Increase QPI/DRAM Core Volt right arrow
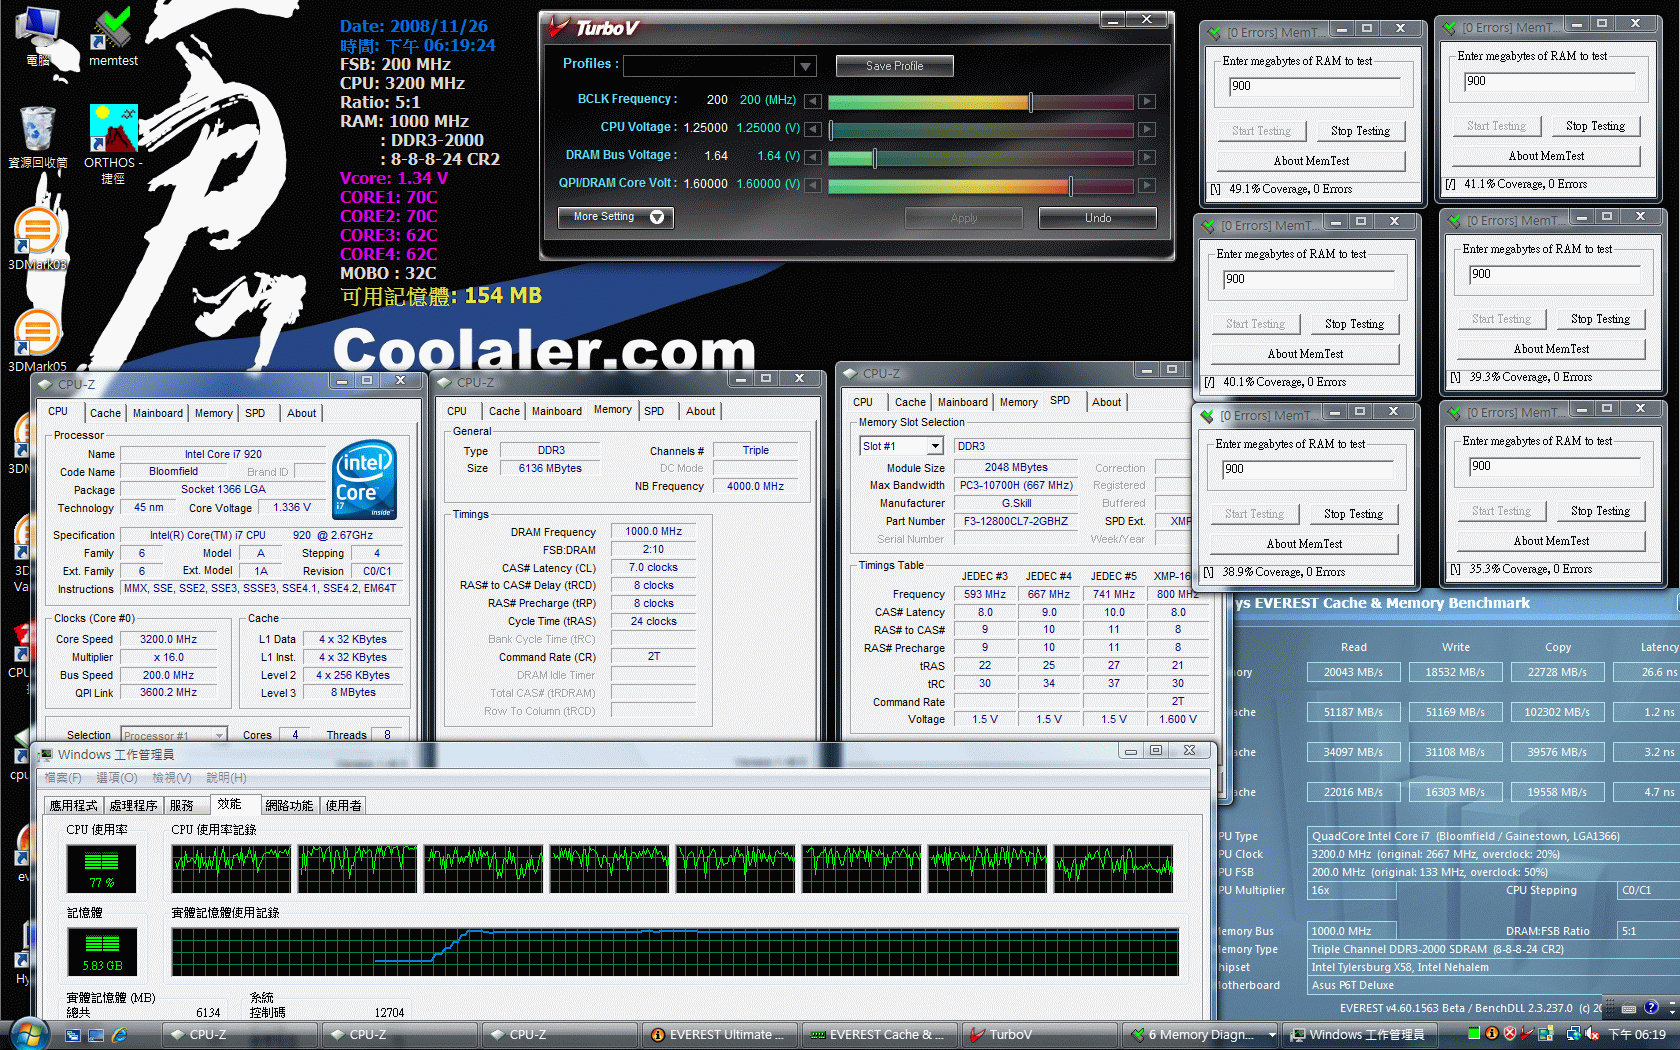 tap(1147, 185)
